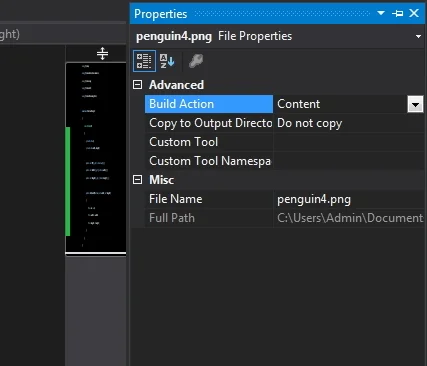Click the penguin4.png File Name value
This screenshot has height=366, width=427.
coord(349,199)
